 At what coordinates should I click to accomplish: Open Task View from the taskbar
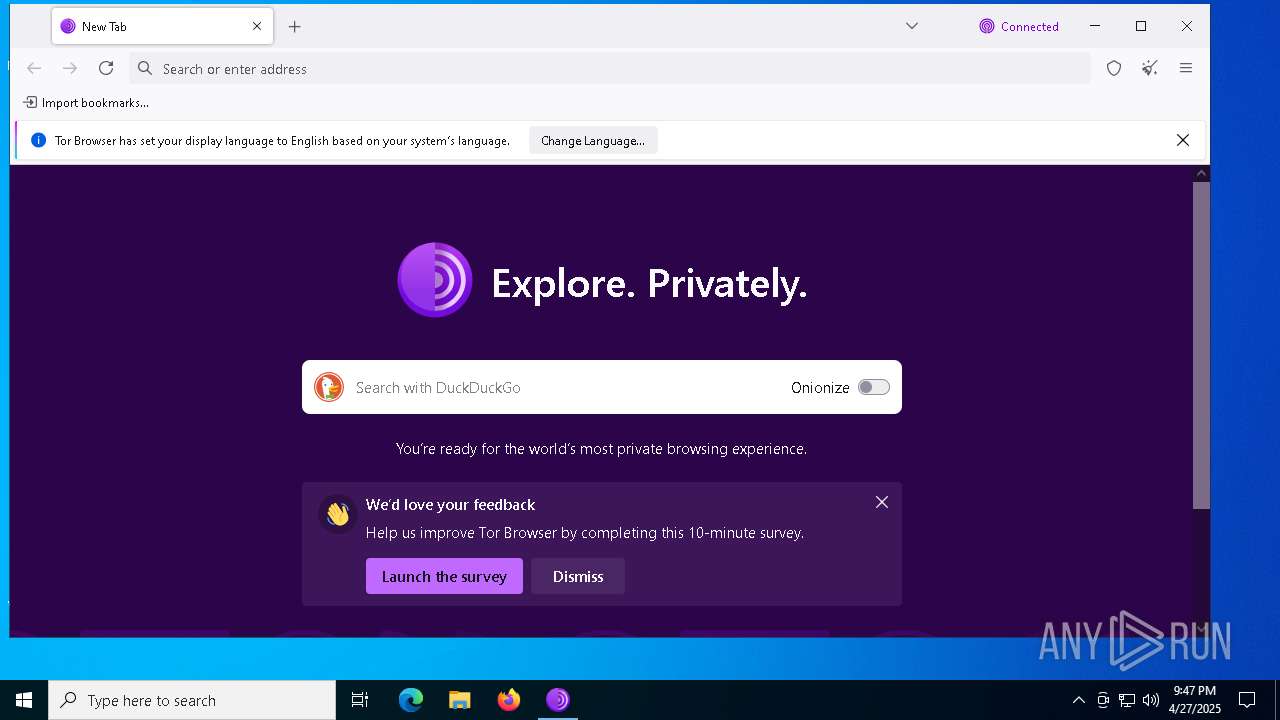click(360, 700)
